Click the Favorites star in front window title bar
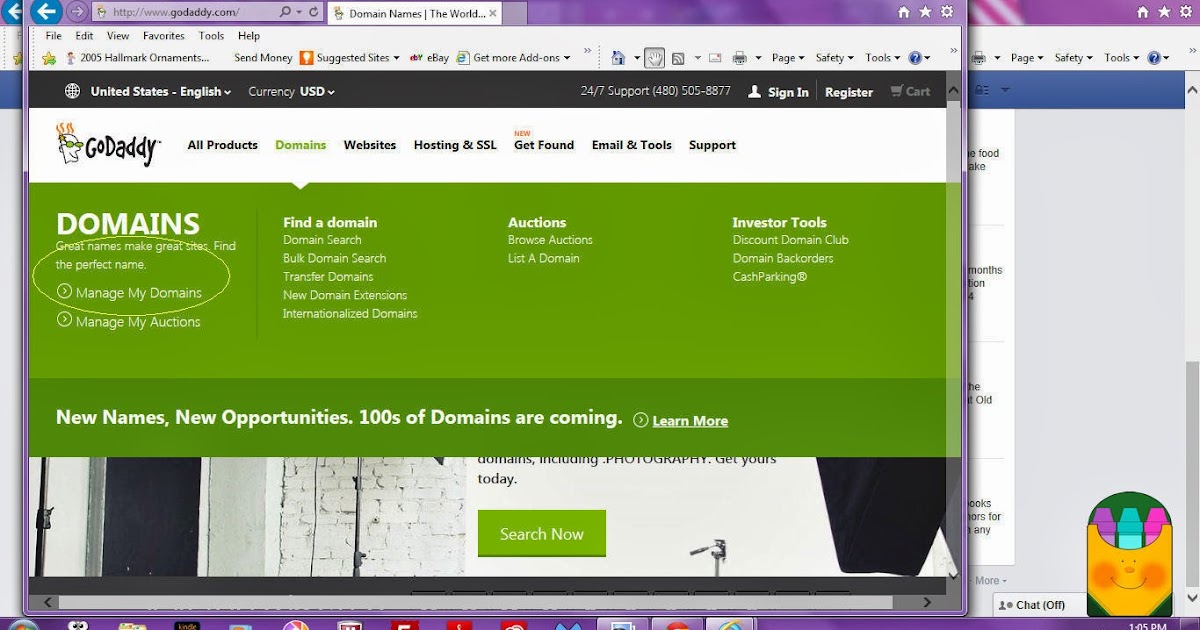The image size is (1200, 630). tap(925, 12)
